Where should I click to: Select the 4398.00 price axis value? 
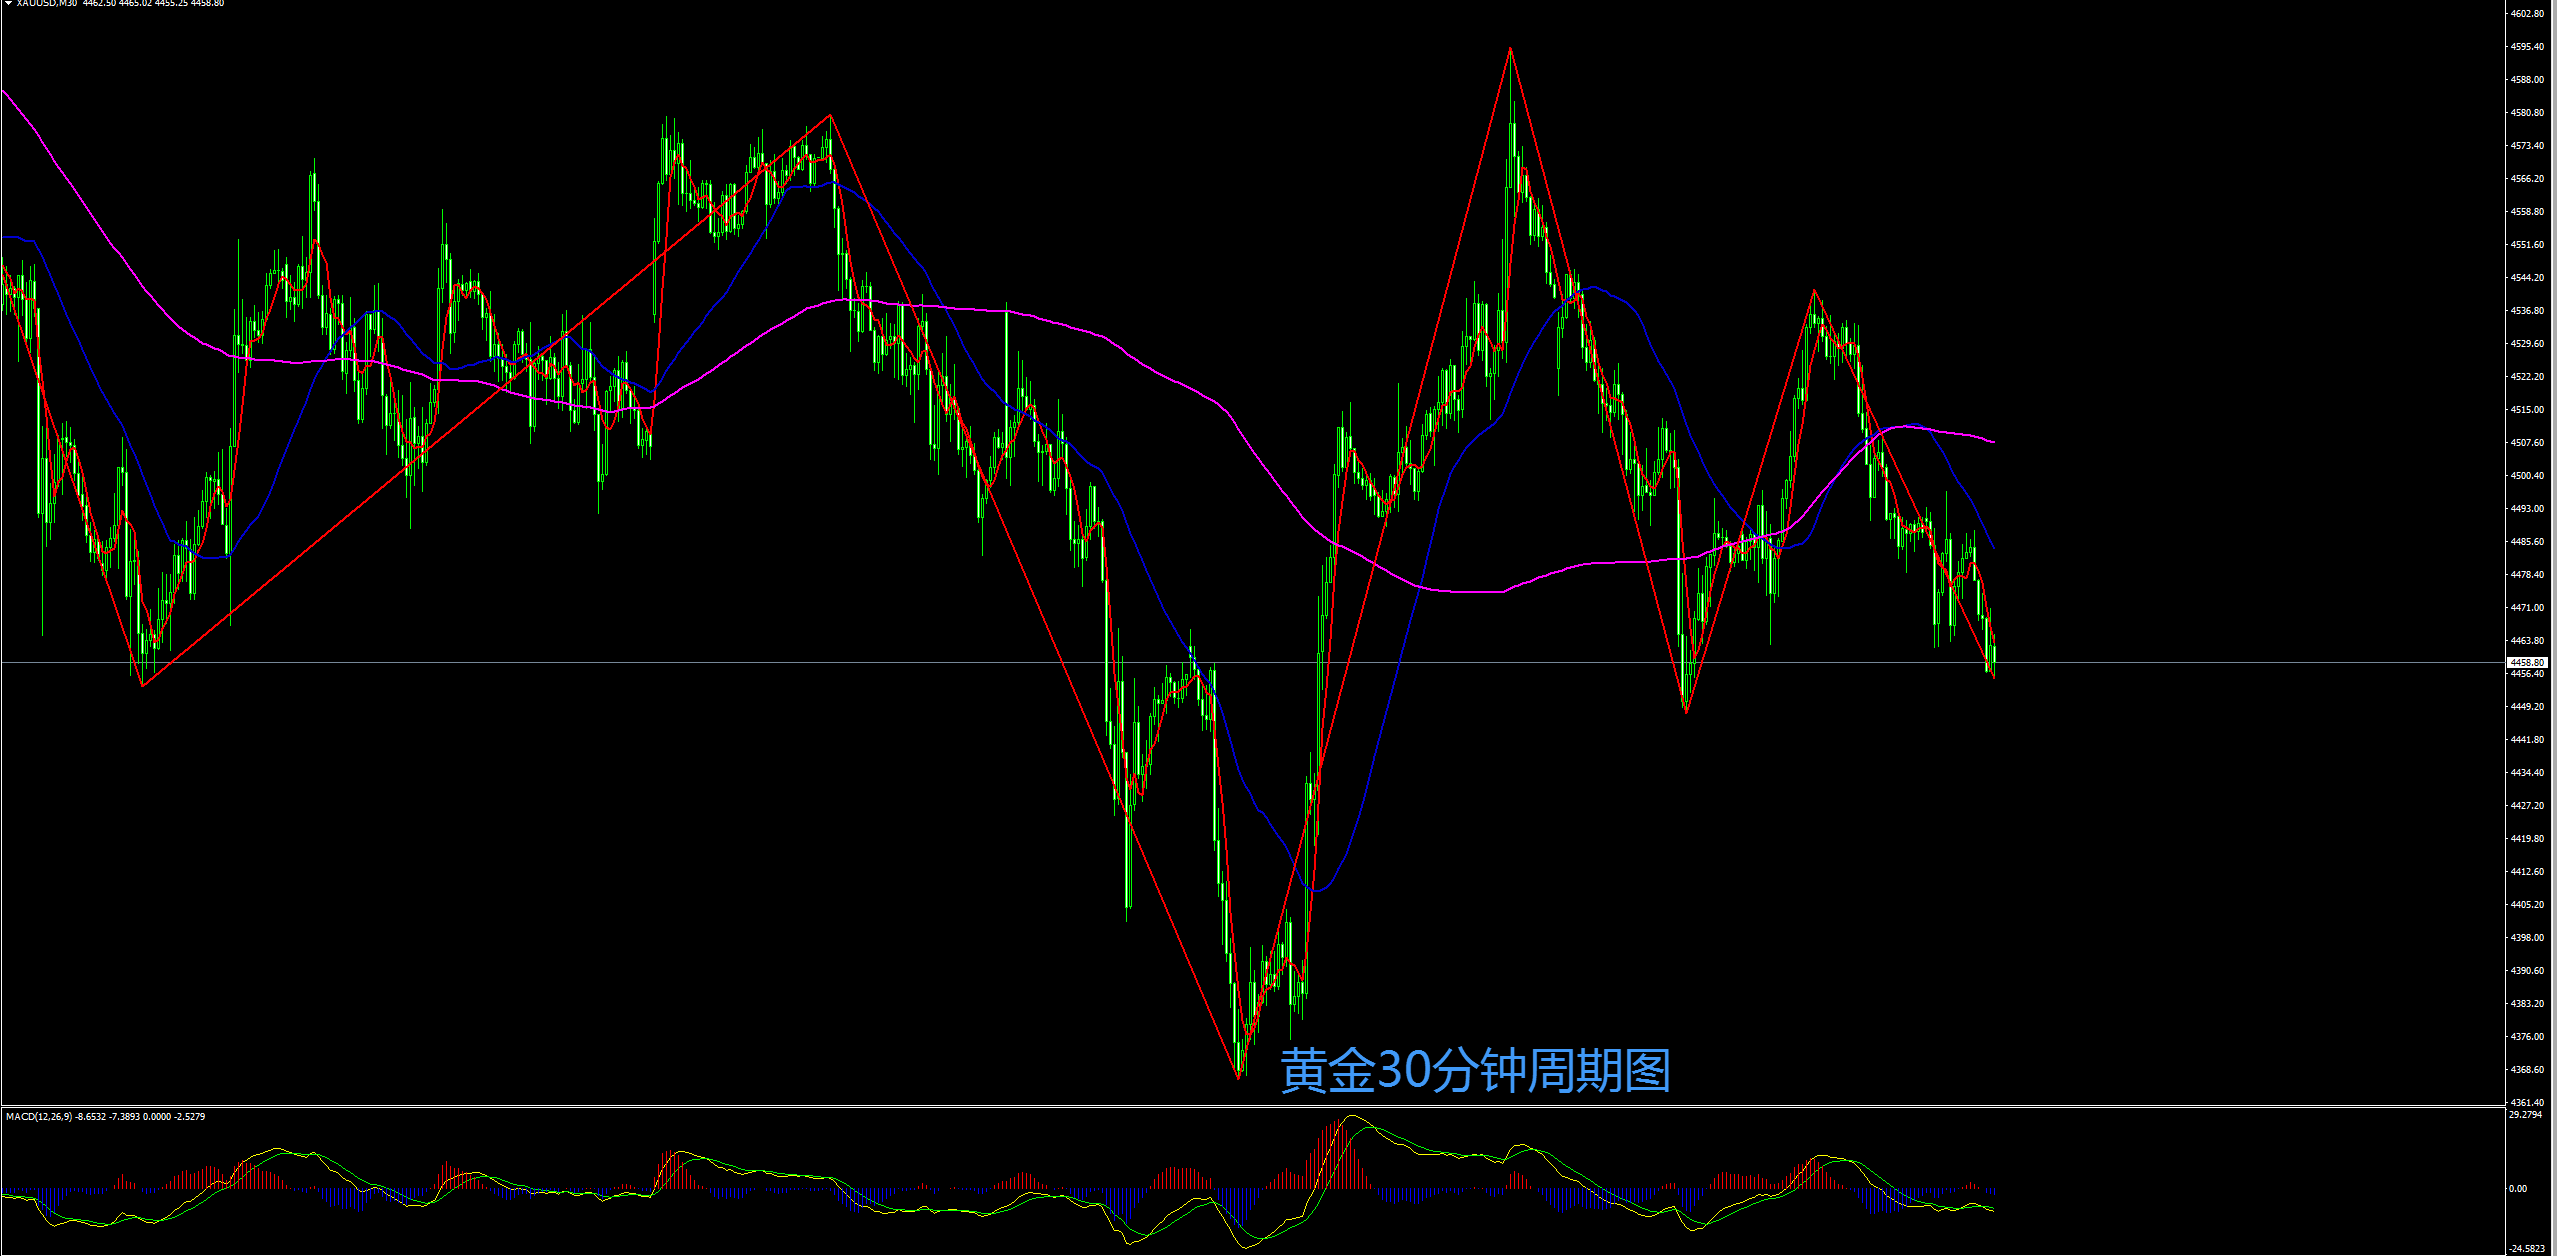click(2527, 937)
